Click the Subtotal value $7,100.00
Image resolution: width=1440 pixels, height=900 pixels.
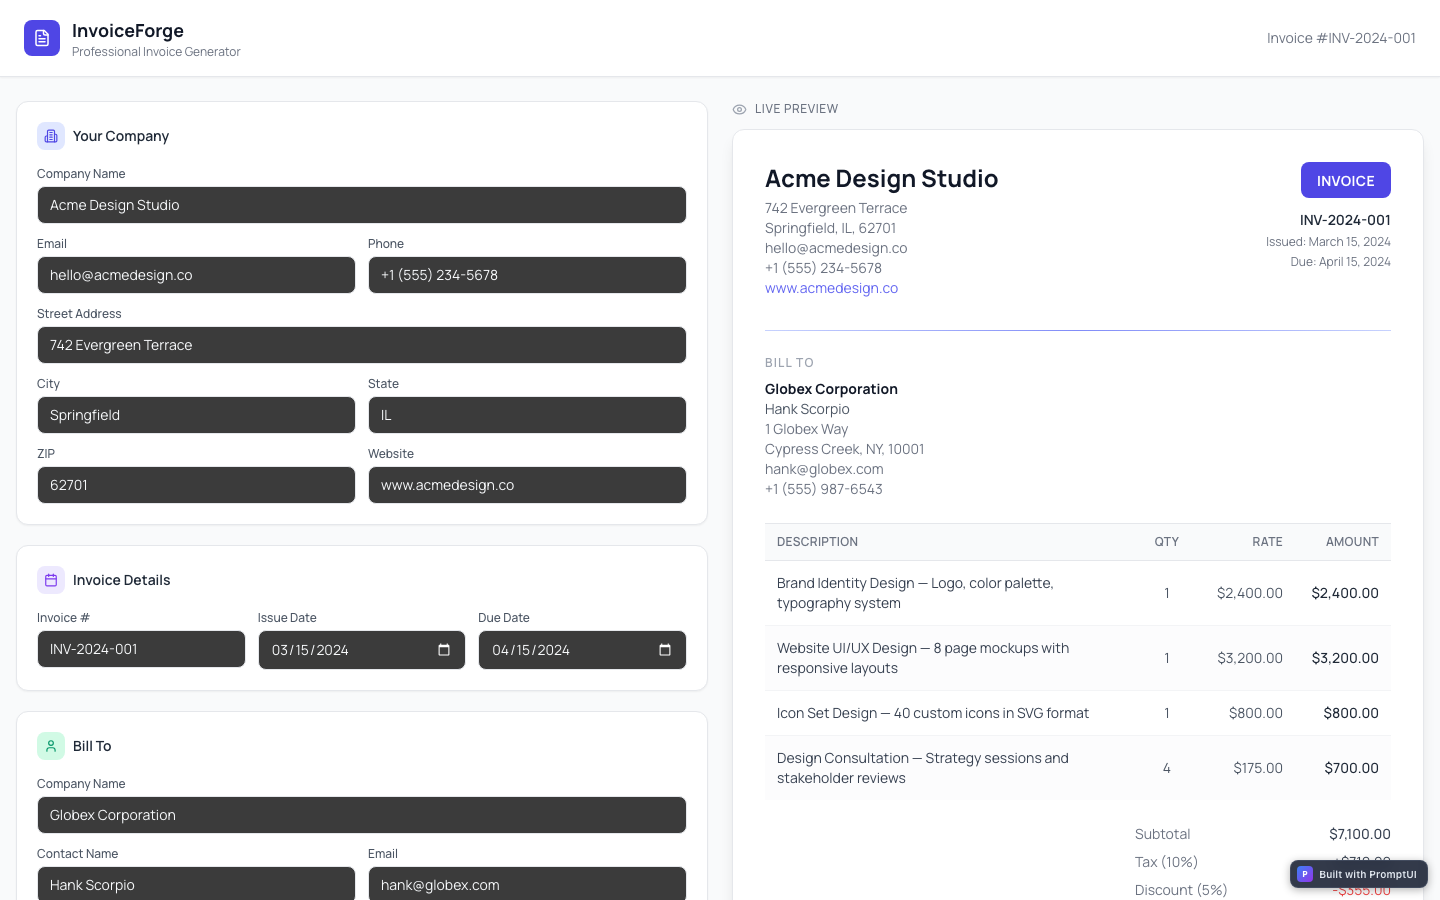click(x=1359, y=834)
